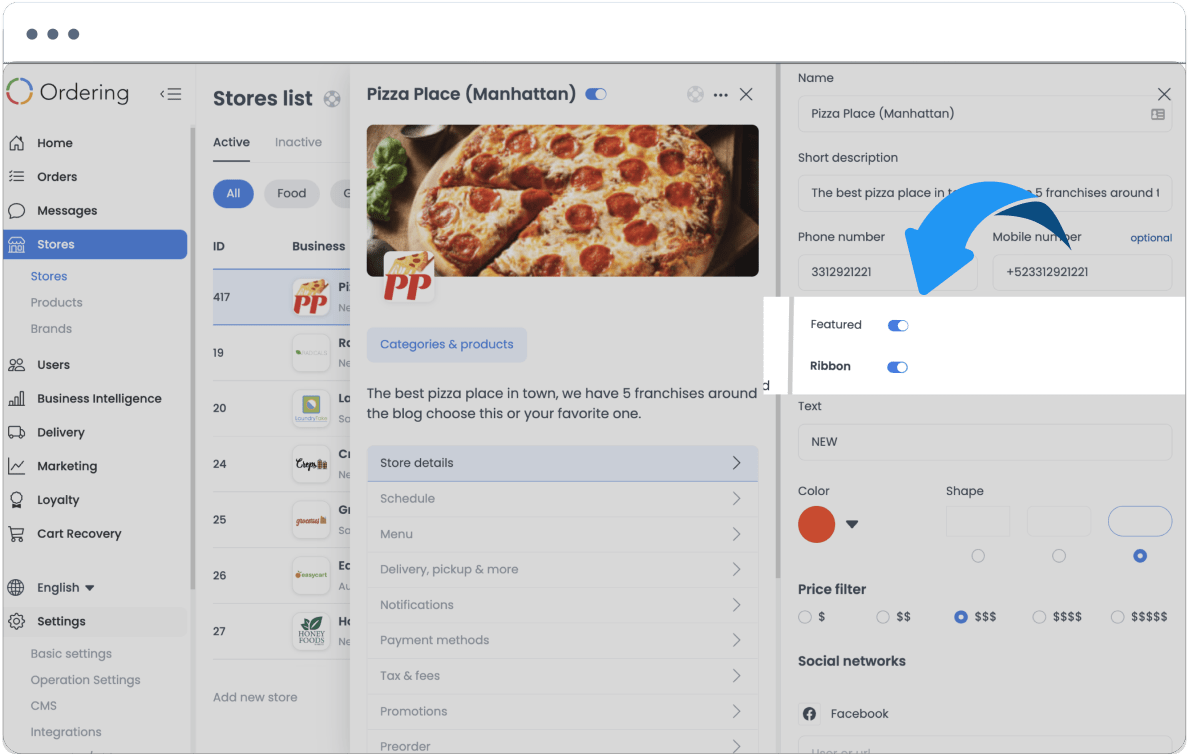Click the PP logo on pizza banner
Screen dimensions: 1189x754
[408, 277]
